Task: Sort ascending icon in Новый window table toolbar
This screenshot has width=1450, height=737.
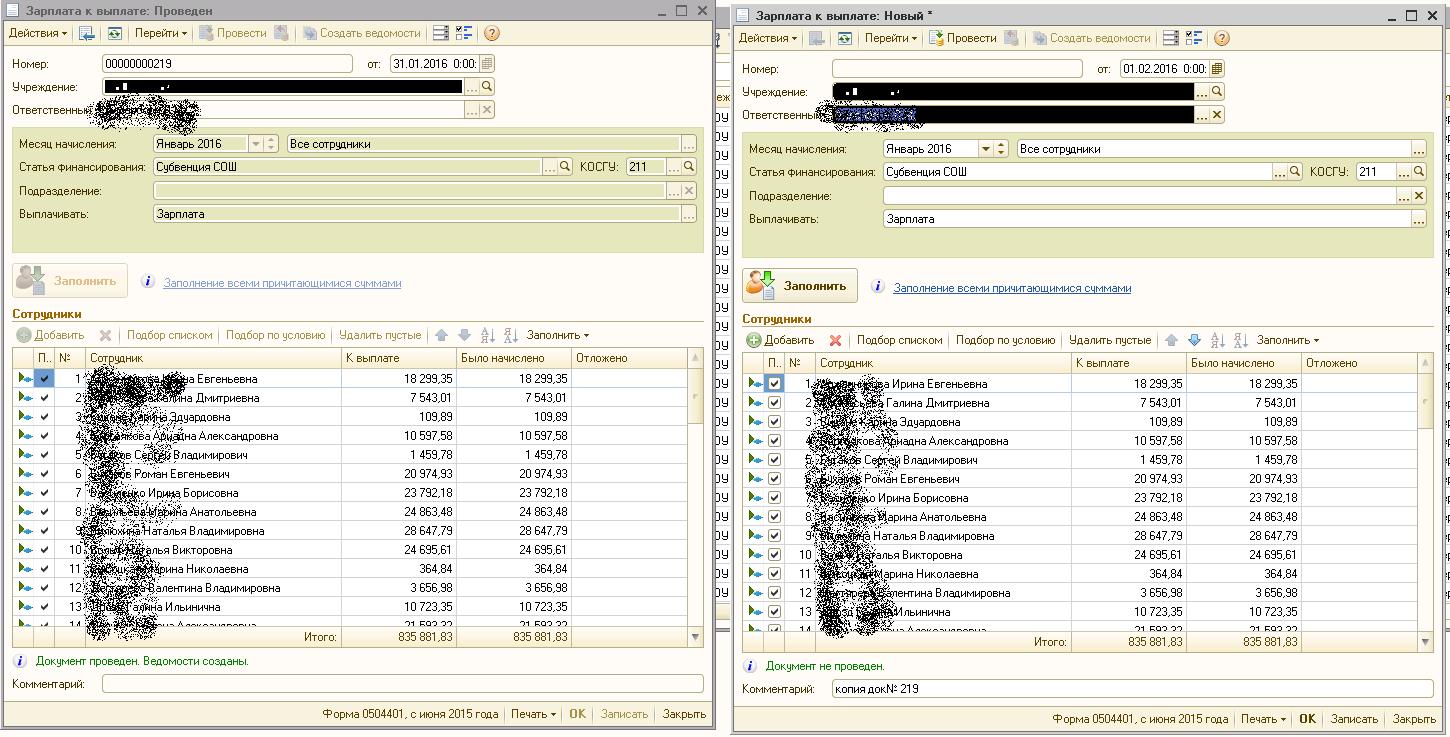Action: pos(1217,340)
